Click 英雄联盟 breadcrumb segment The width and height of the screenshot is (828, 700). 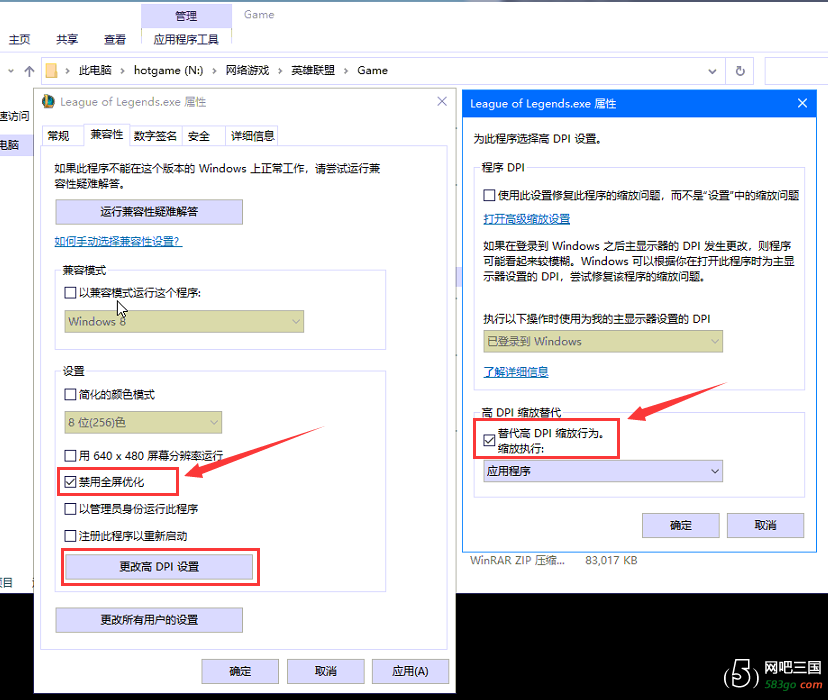pos(313,70)
